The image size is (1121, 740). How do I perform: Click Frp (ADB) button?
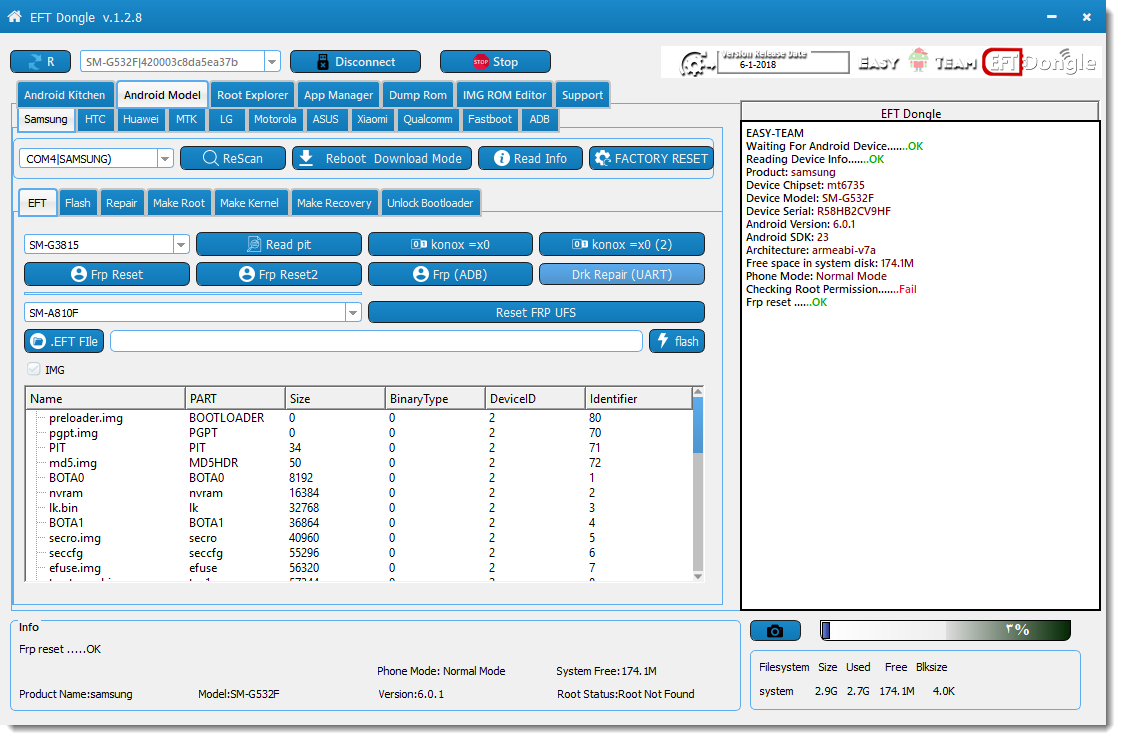(450, 275)
